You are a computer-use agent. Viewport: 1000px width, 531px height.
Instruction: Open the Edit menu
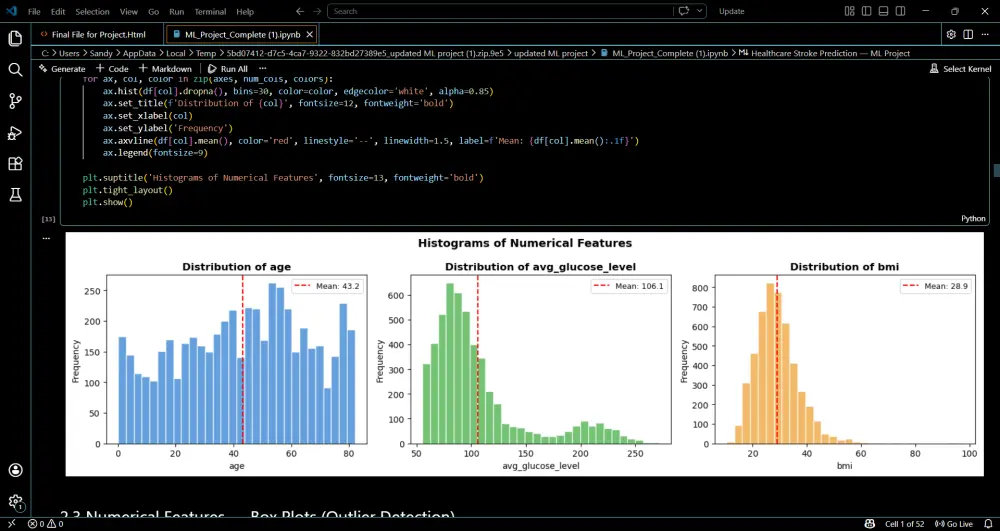pos(58,11)
